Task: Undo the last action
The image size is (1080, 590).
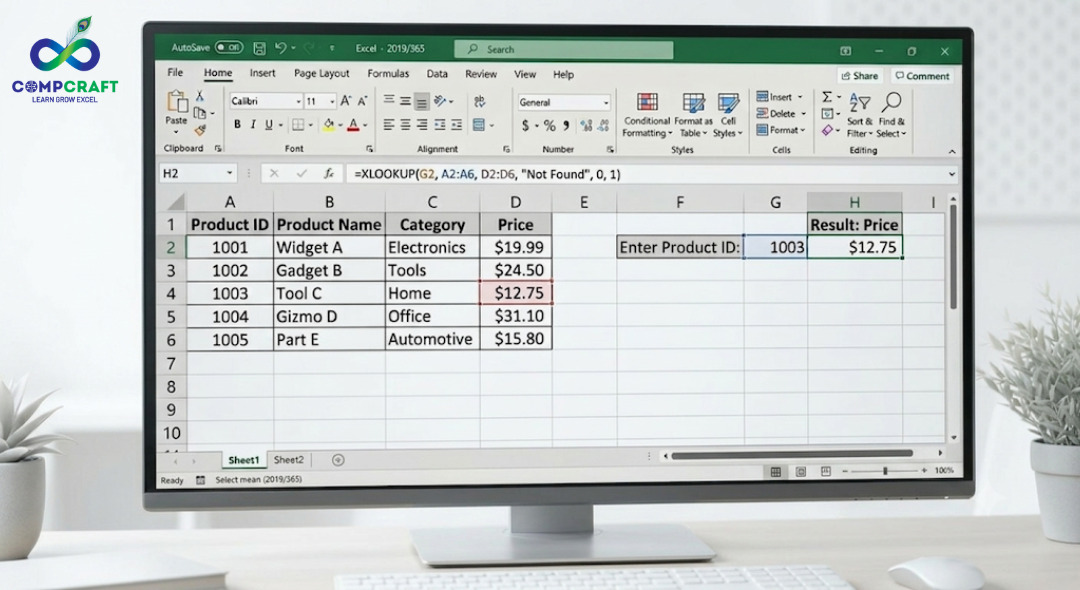Action: pos(280,48)
